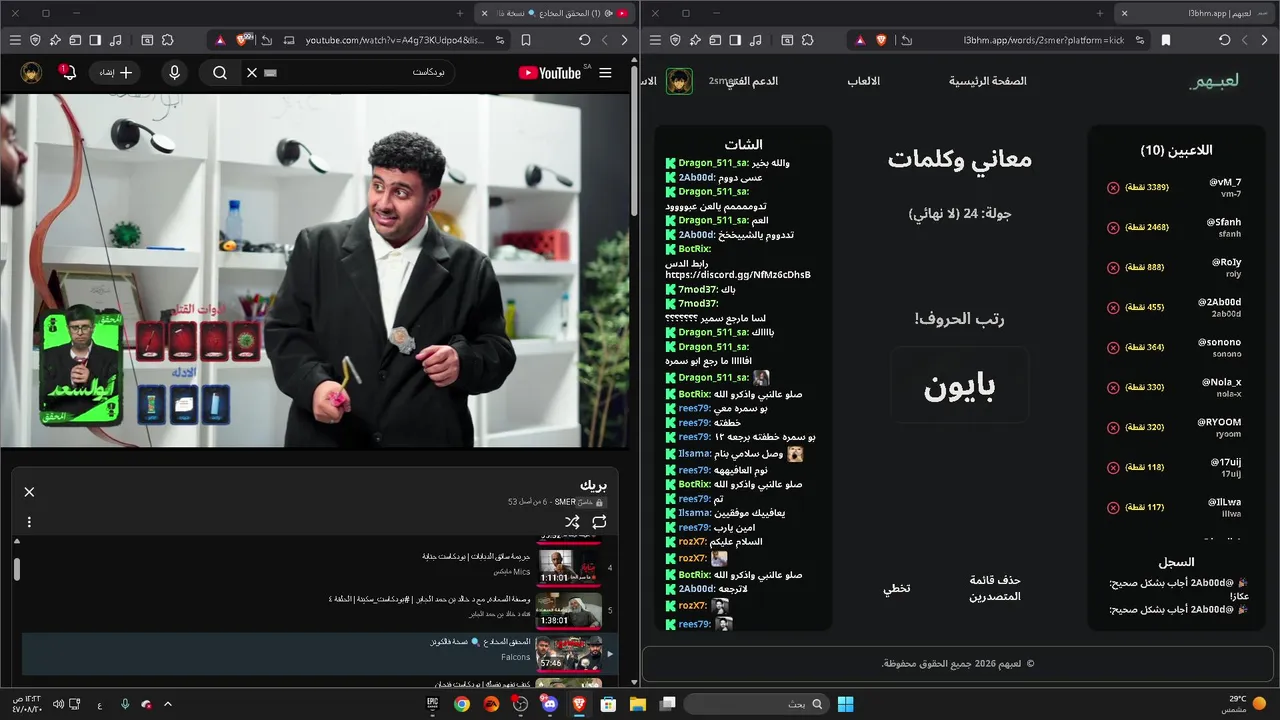Open the YouTube create (إنشاء) button
The image size is (1280, 720).
[116, 73]
